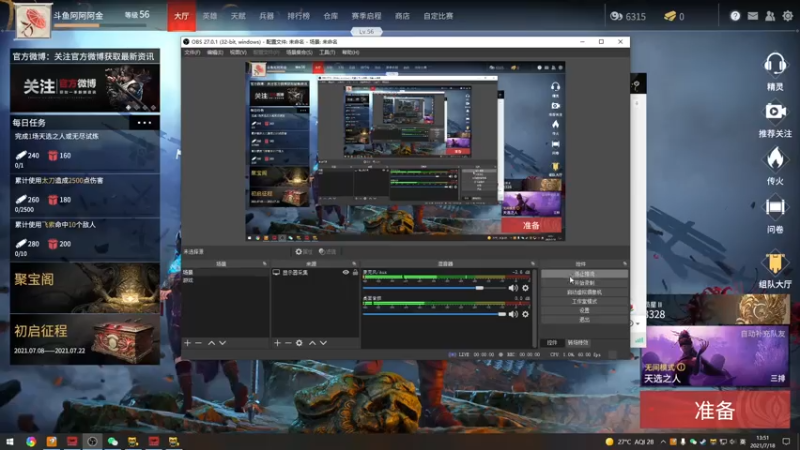Pop out the OBS mixer dock with its header icon
Screen dimensions: 800x450
tap(533, 264)
